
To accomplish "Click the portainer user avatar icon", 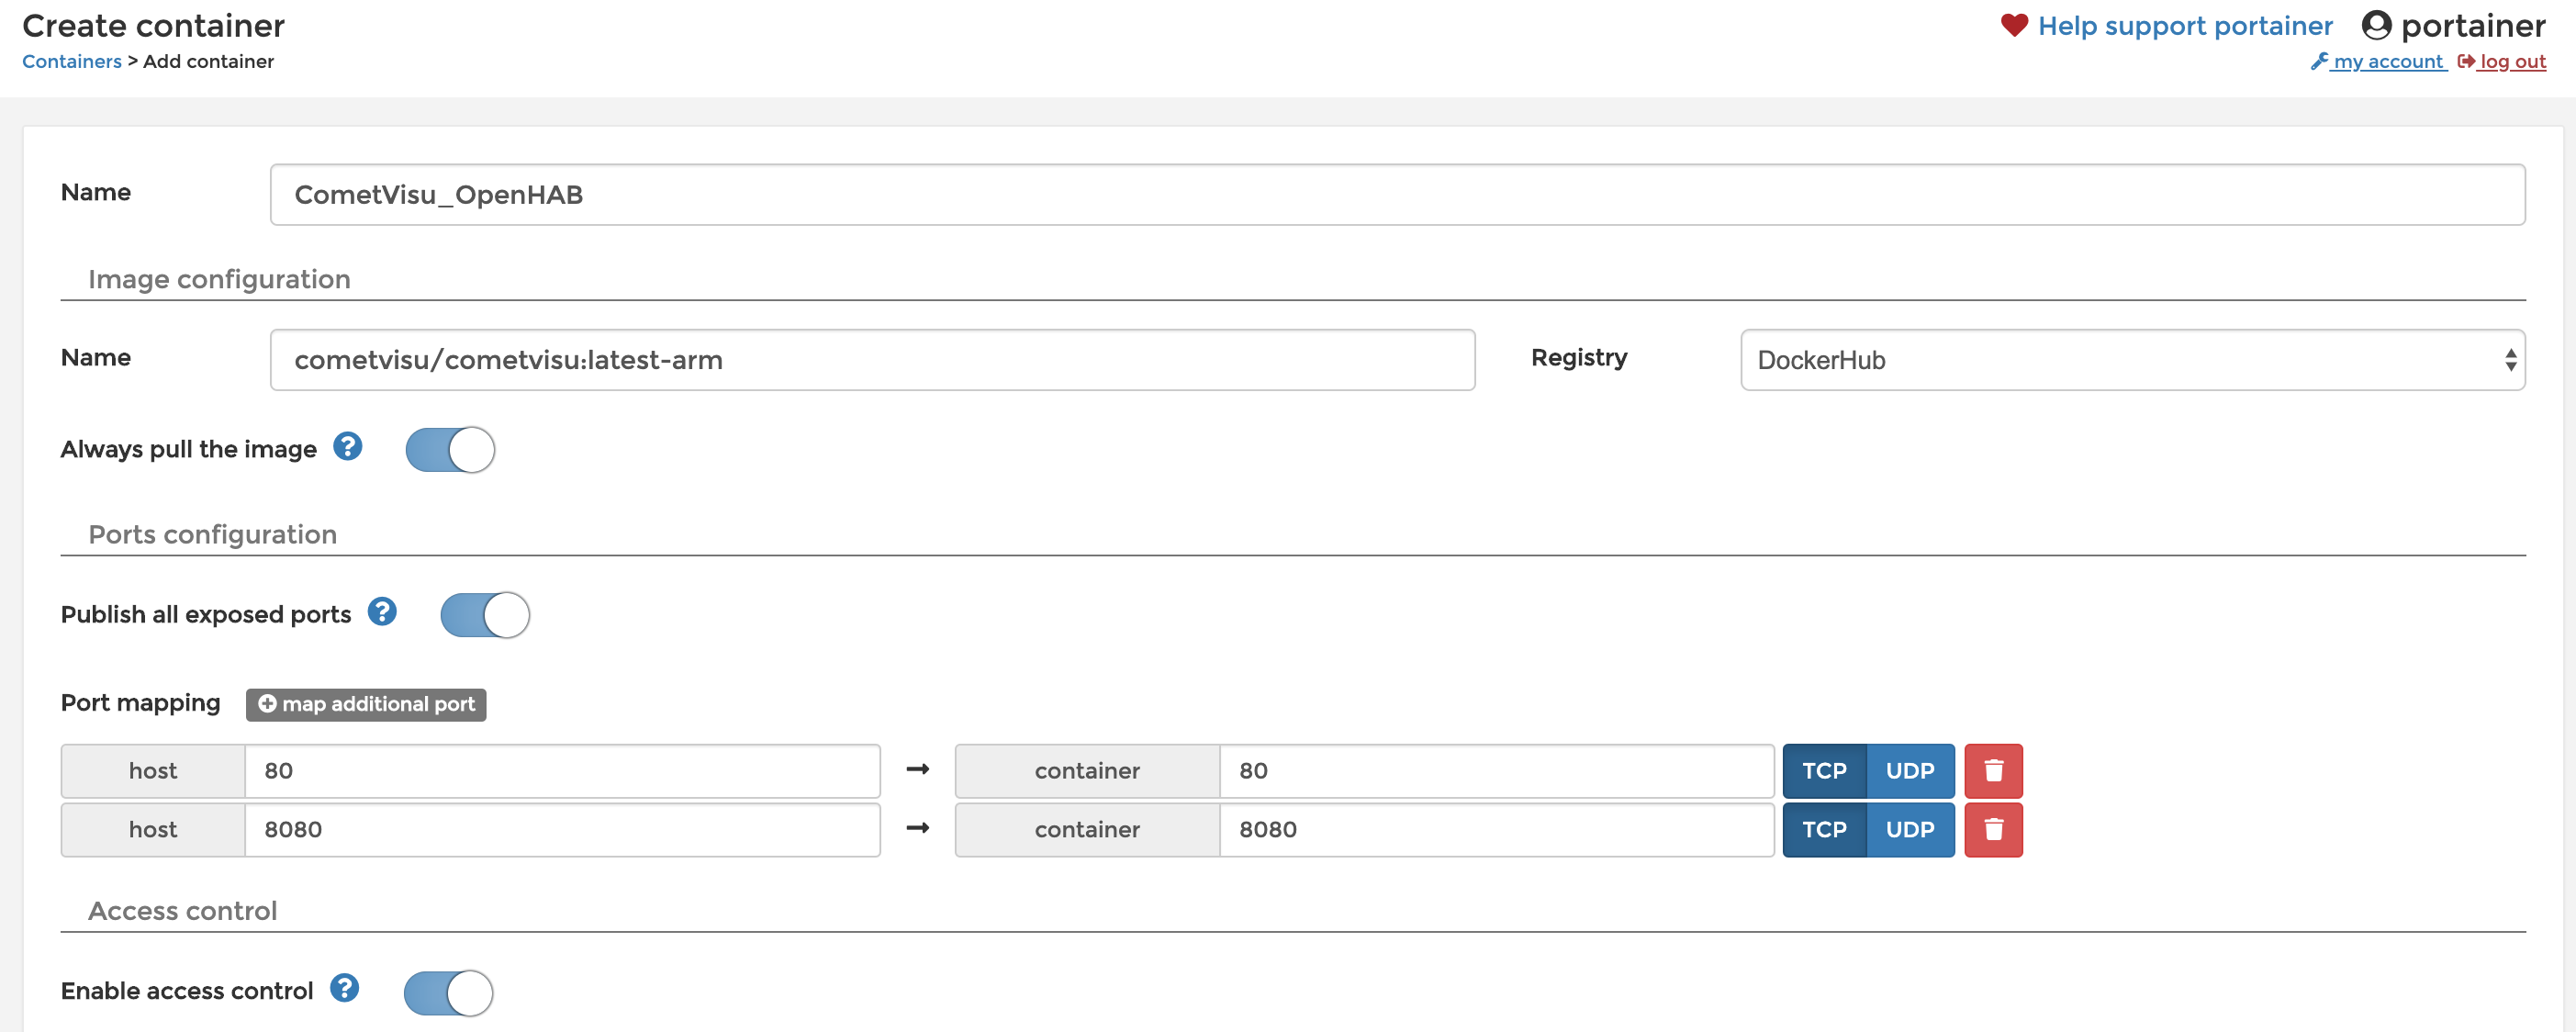I will [2376, 25].
